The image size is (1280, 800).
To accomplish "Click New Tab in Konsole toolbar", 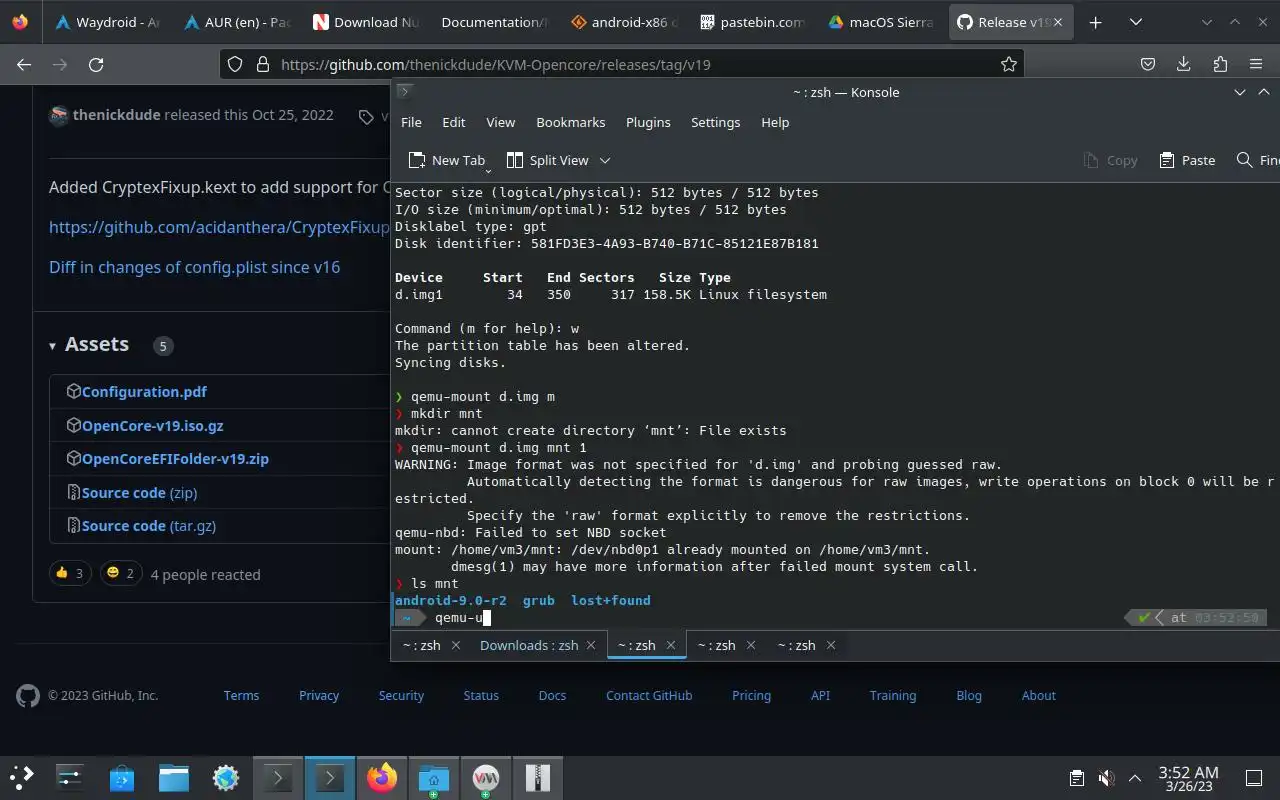I will coord(447,160).
